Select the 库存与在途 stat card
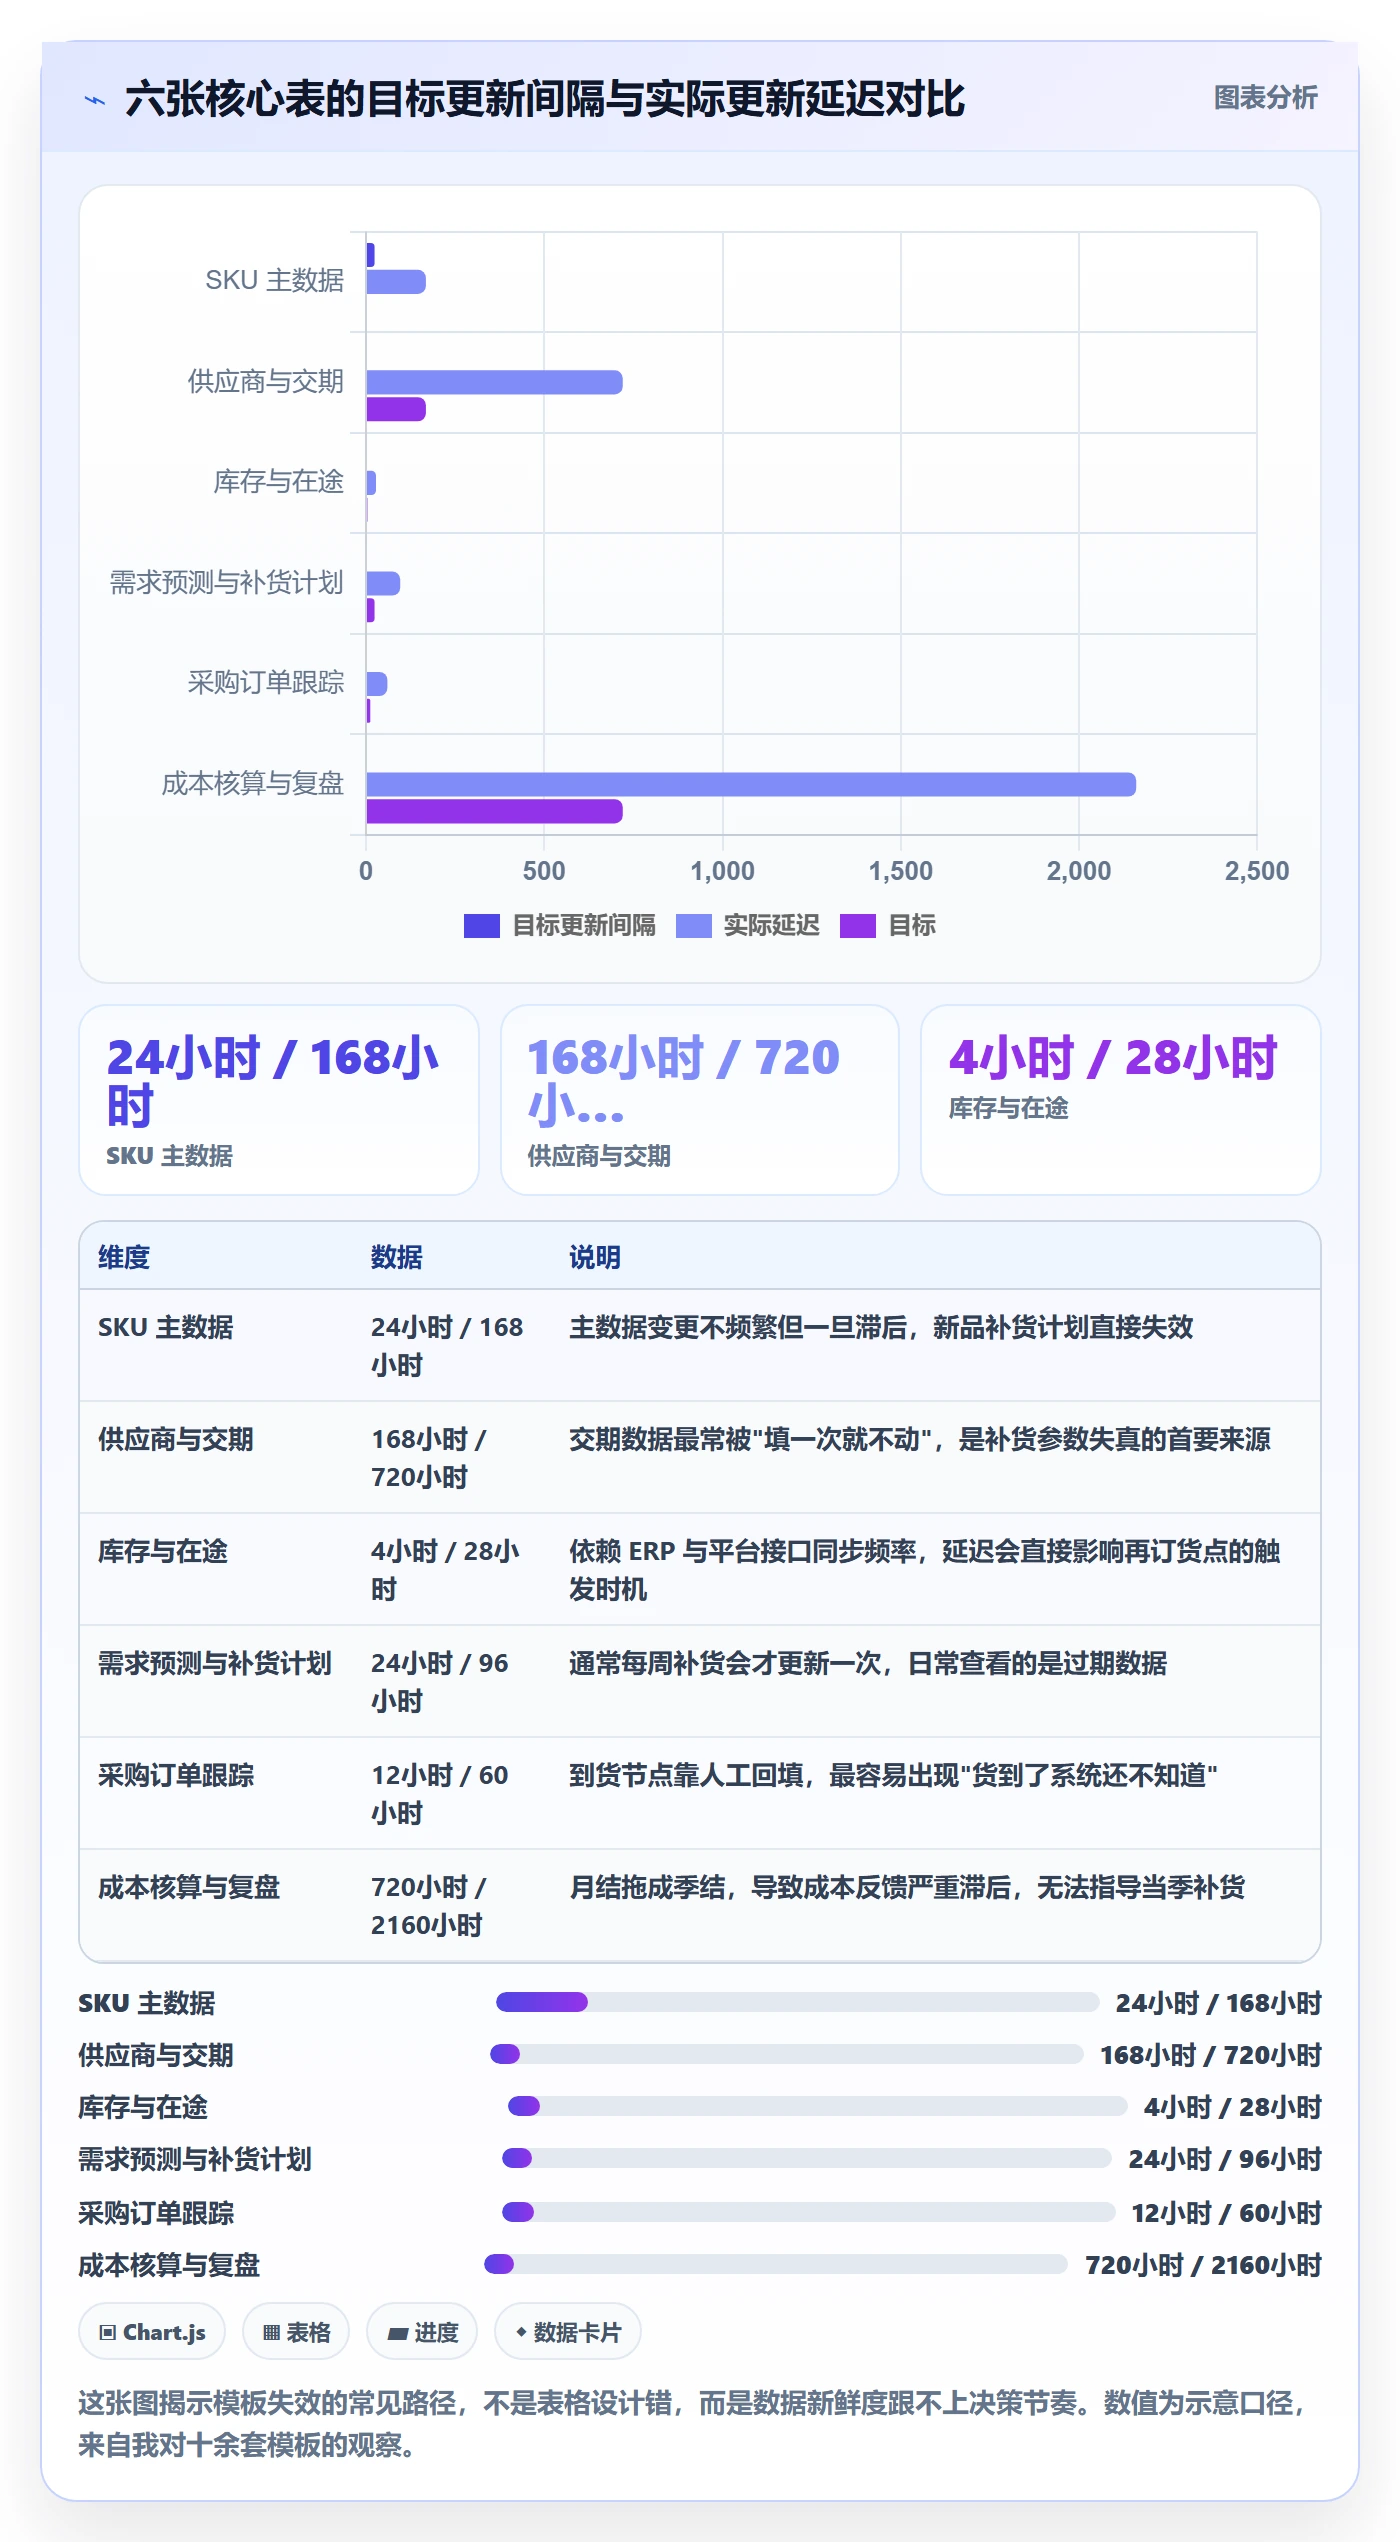 coord(1121,1100)
